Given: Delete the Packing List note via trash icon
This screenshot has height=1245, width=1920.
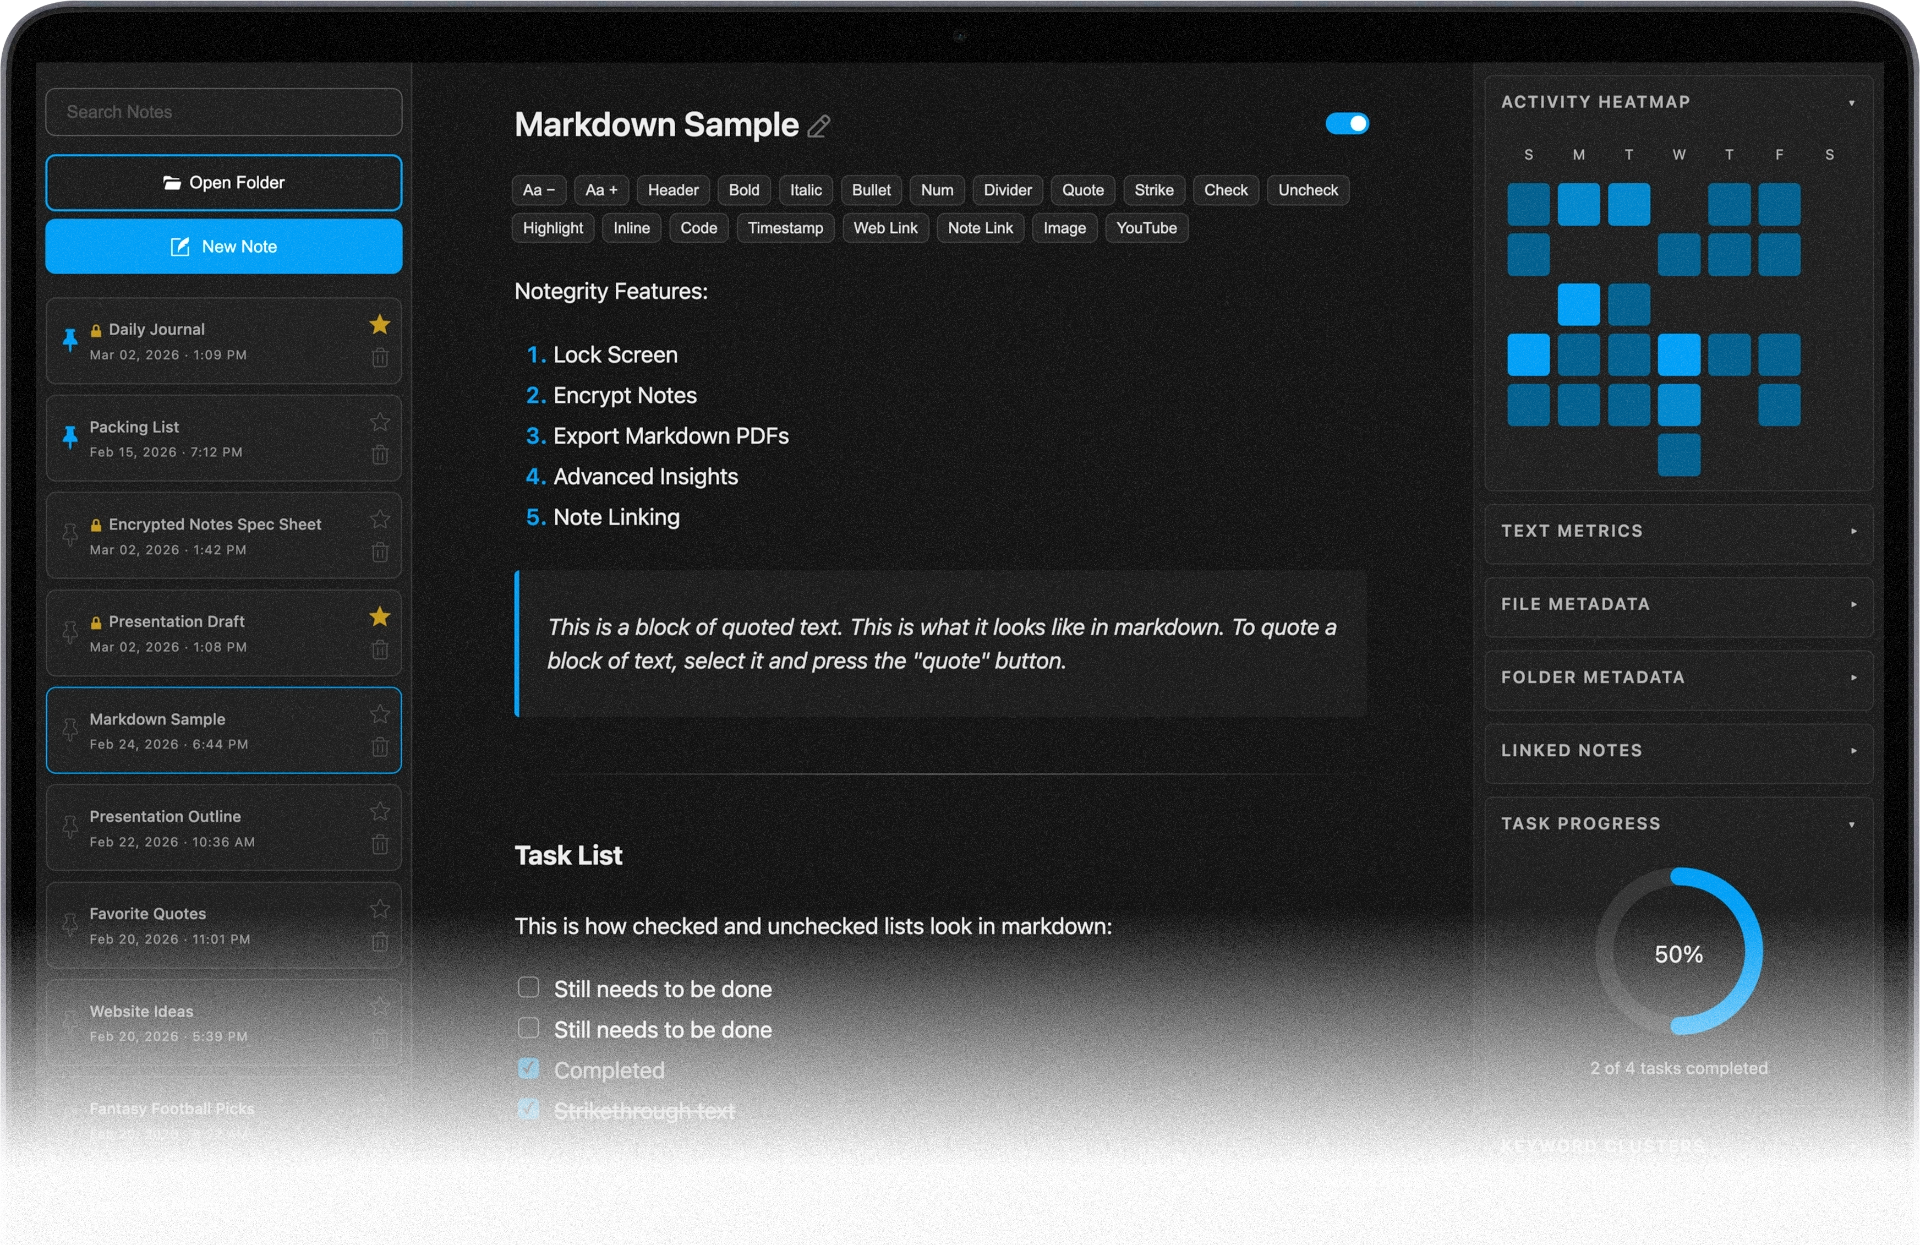Looking at the screenshot, I should (x=380, y=455).
